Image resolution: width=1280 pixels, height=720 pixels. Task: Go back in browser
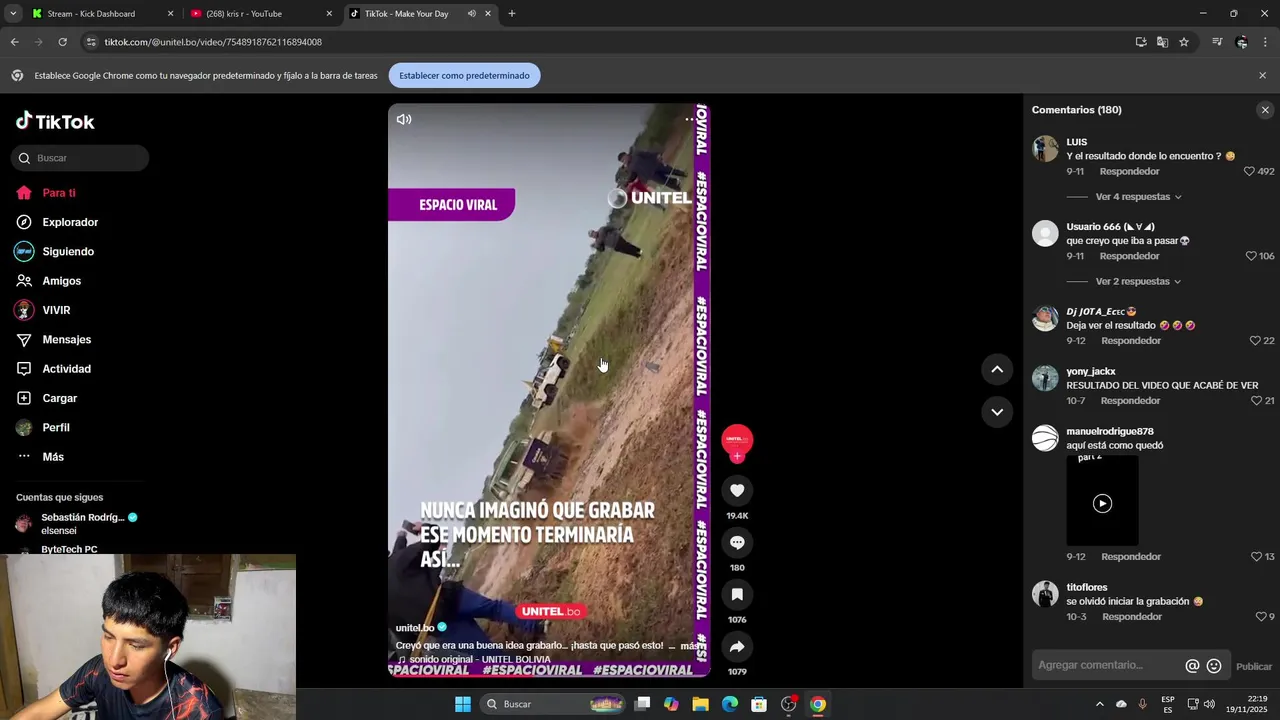click(14, 42)
